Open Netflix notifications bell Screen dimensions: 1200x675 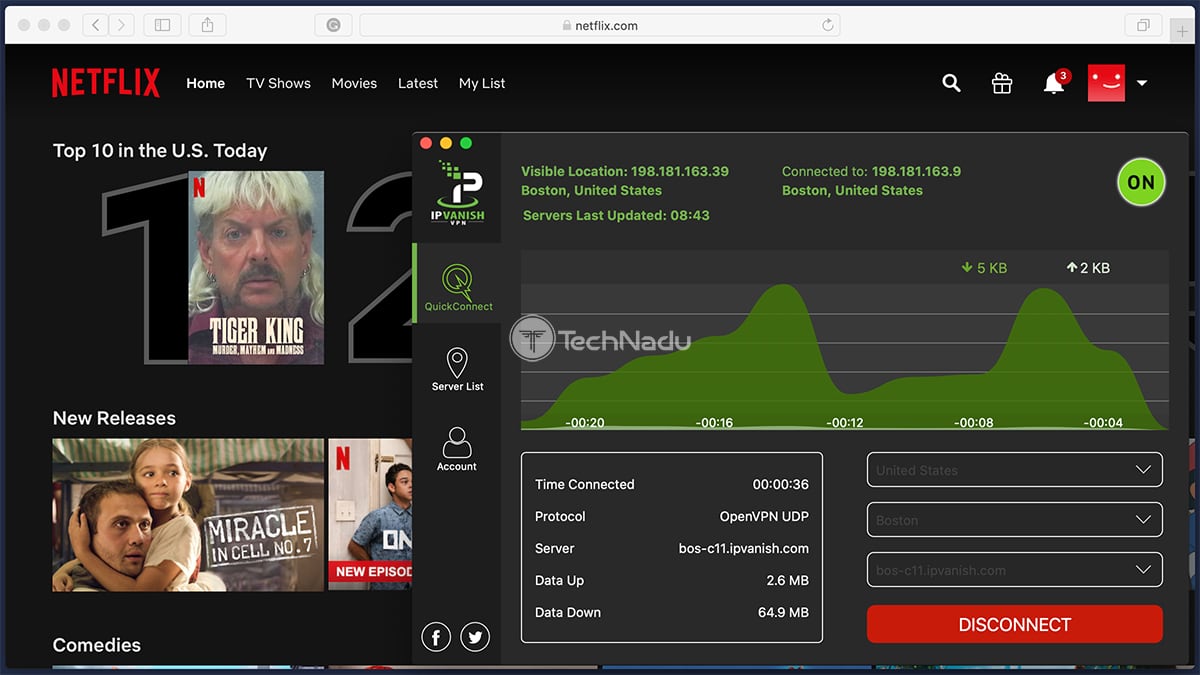coord(1054,84)
